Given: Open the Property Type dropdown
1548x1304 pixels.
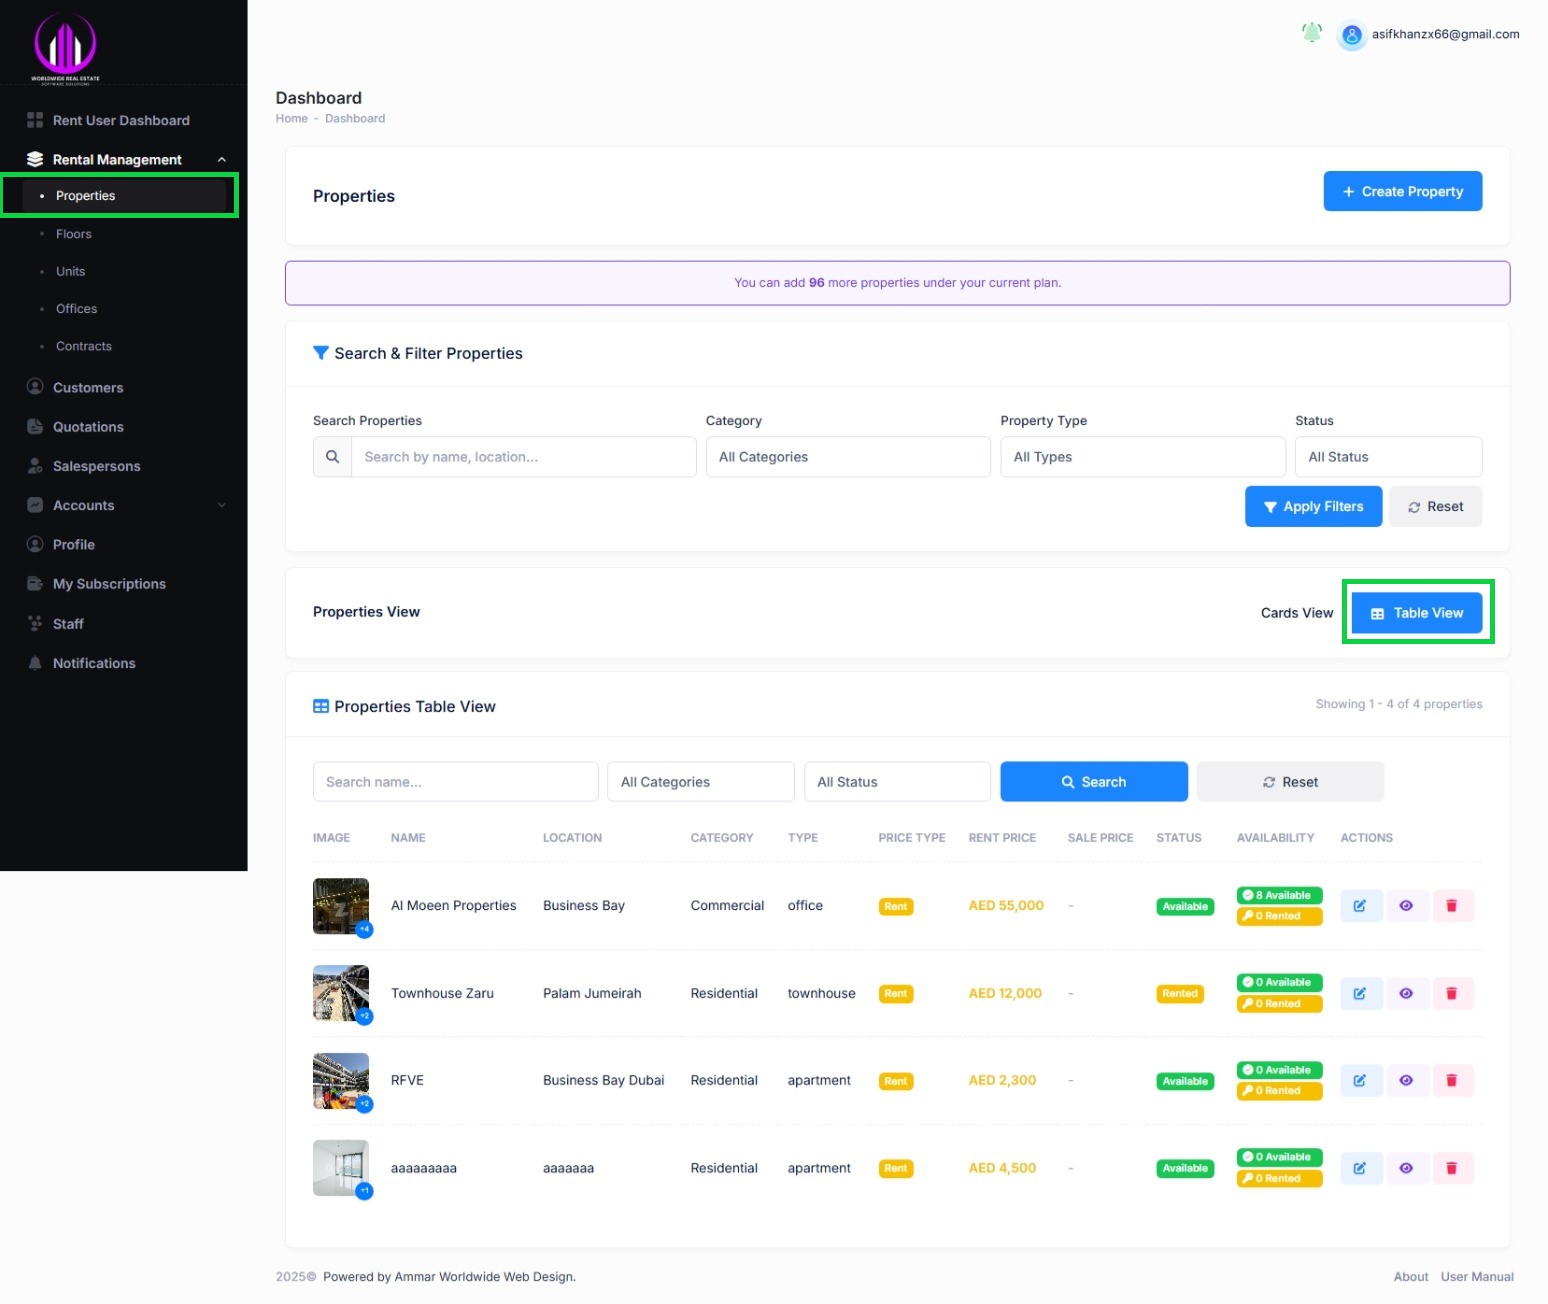Looking at the screenshot, I should pyautogui.click(x=1142, y=457).
